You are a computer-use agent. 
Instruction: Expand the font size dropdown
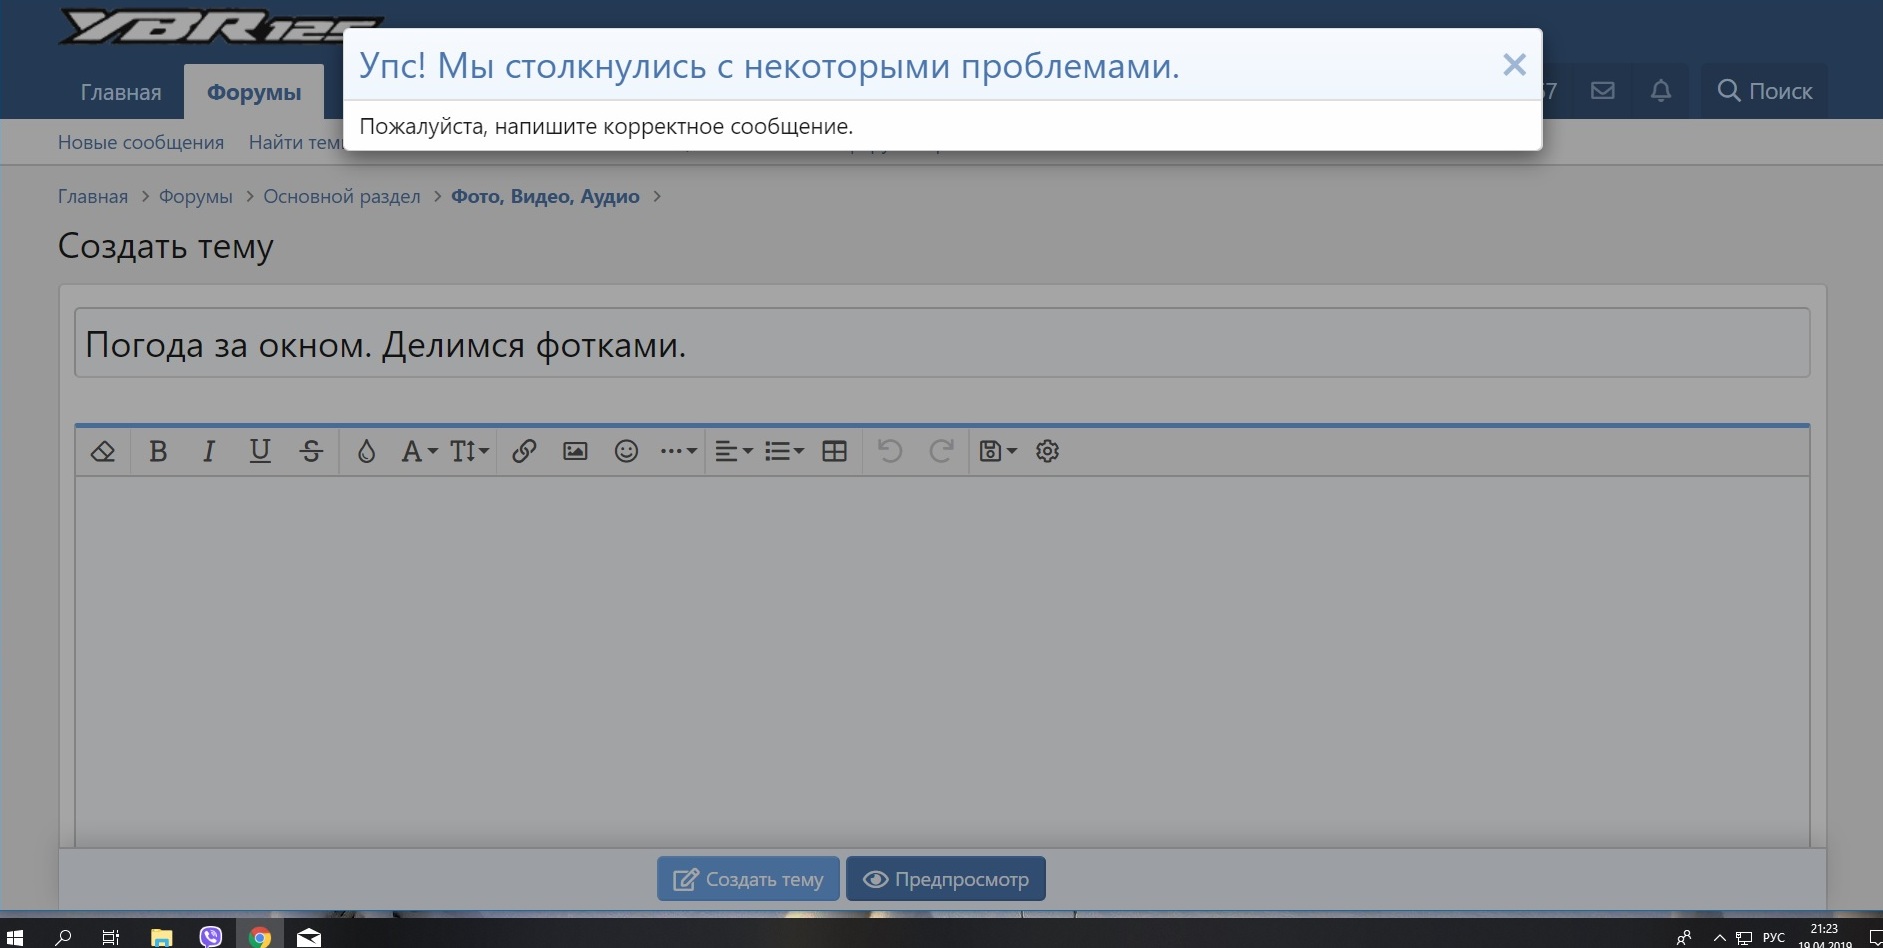tap(468, 452)
